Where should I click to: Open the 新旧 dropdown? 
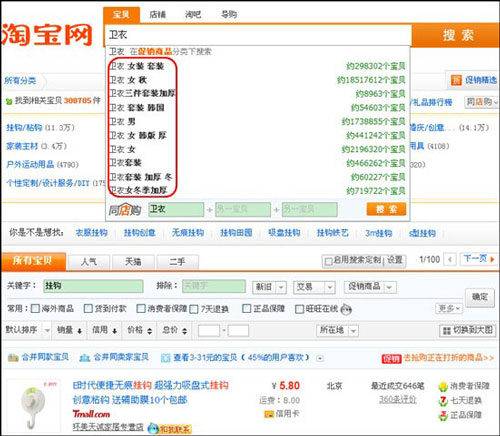[269, 287]
